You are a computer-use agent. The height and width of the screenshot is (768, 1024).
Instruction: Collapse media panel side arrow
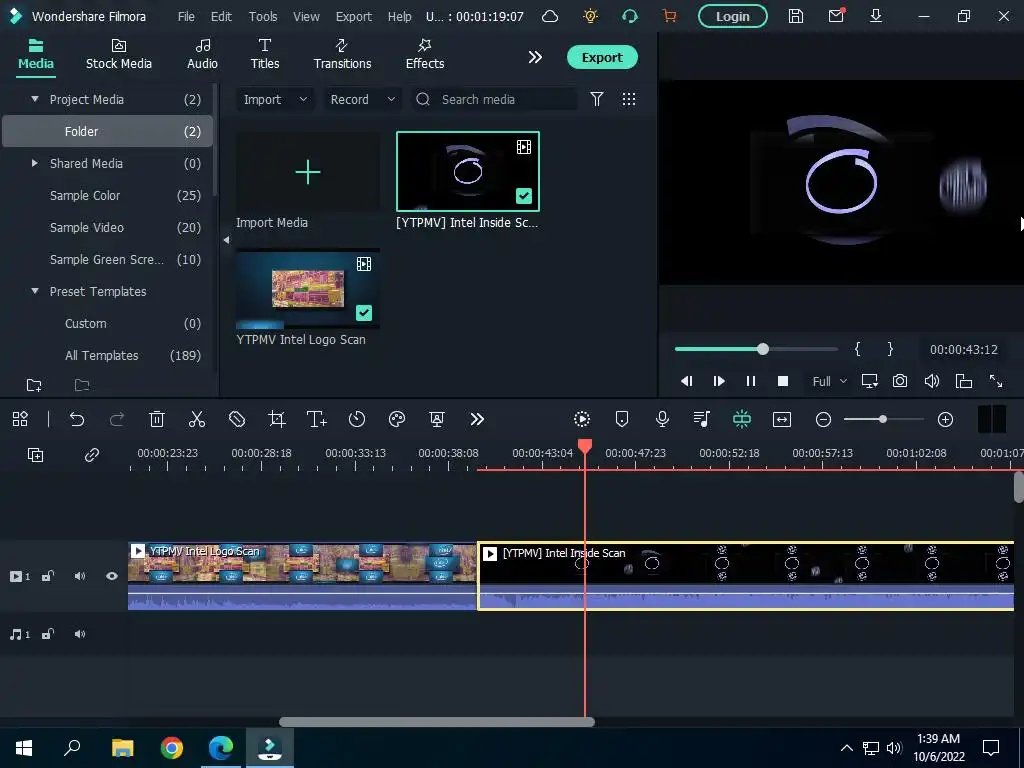point(226,240)
